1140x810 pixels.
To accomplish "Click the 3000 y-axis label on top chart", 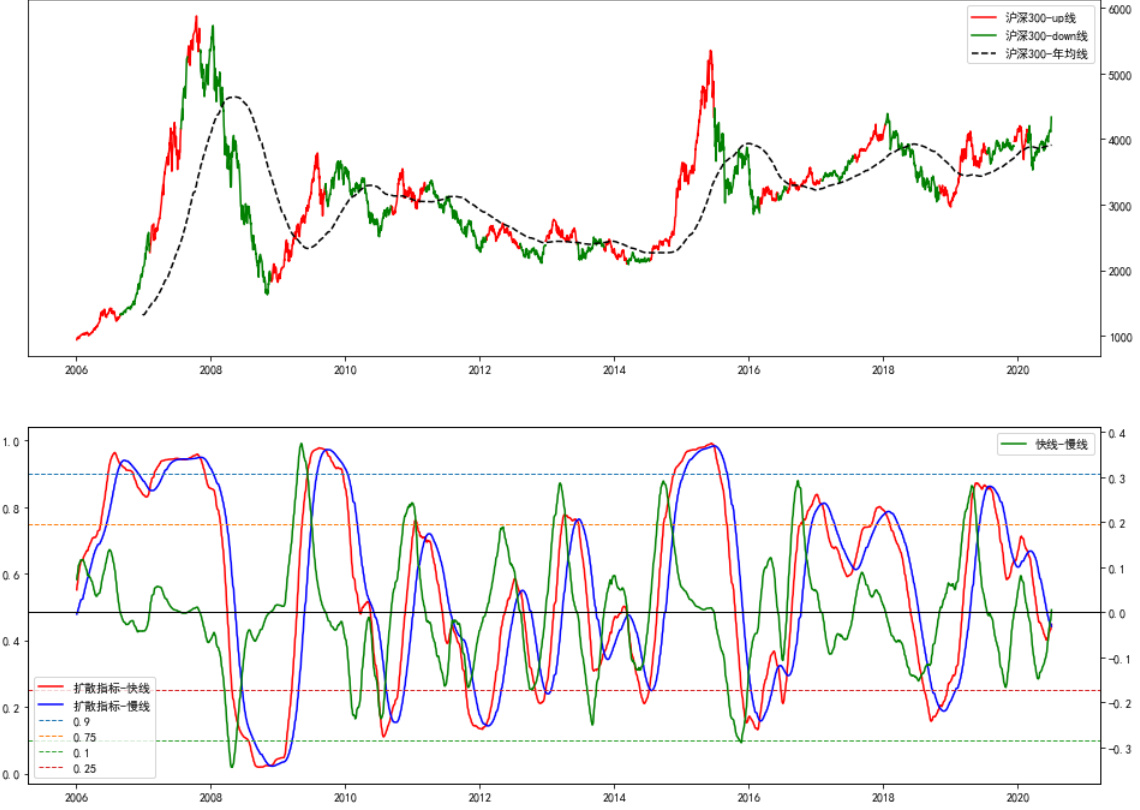I will [1119, 206].
